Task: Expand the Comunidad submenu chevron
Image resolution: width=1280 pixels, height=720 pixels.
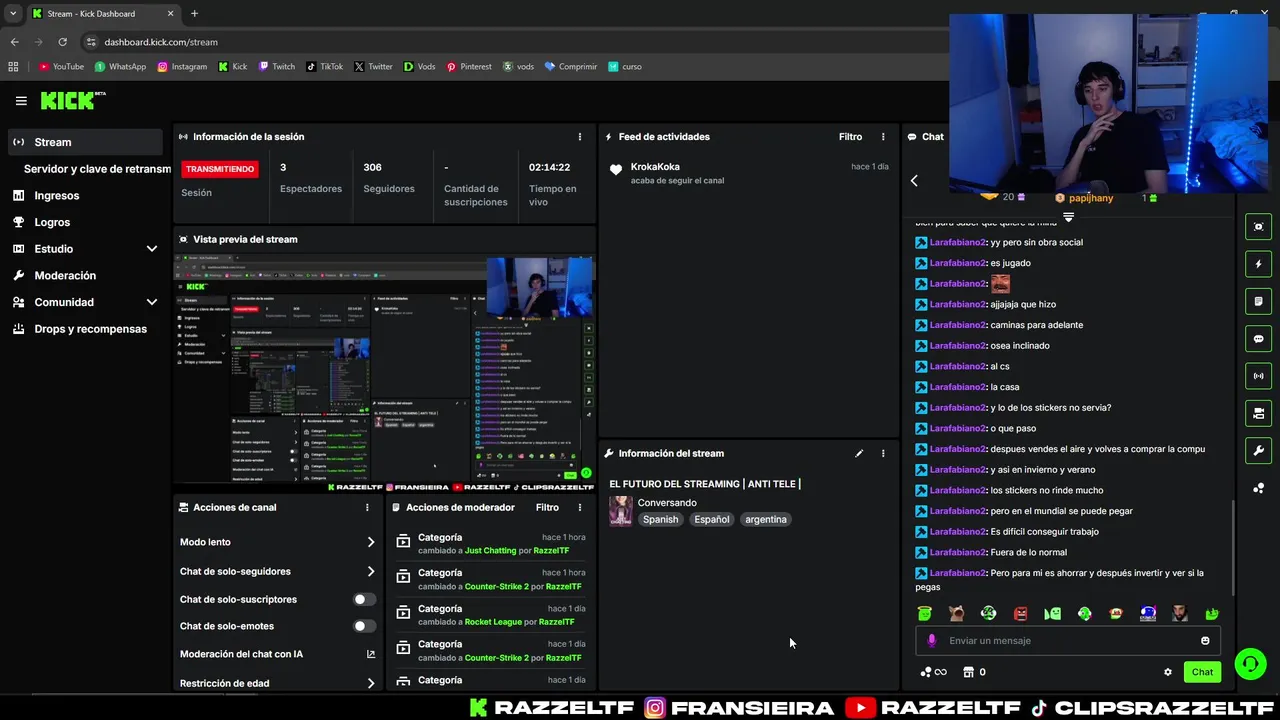Action: click(152, 302)
